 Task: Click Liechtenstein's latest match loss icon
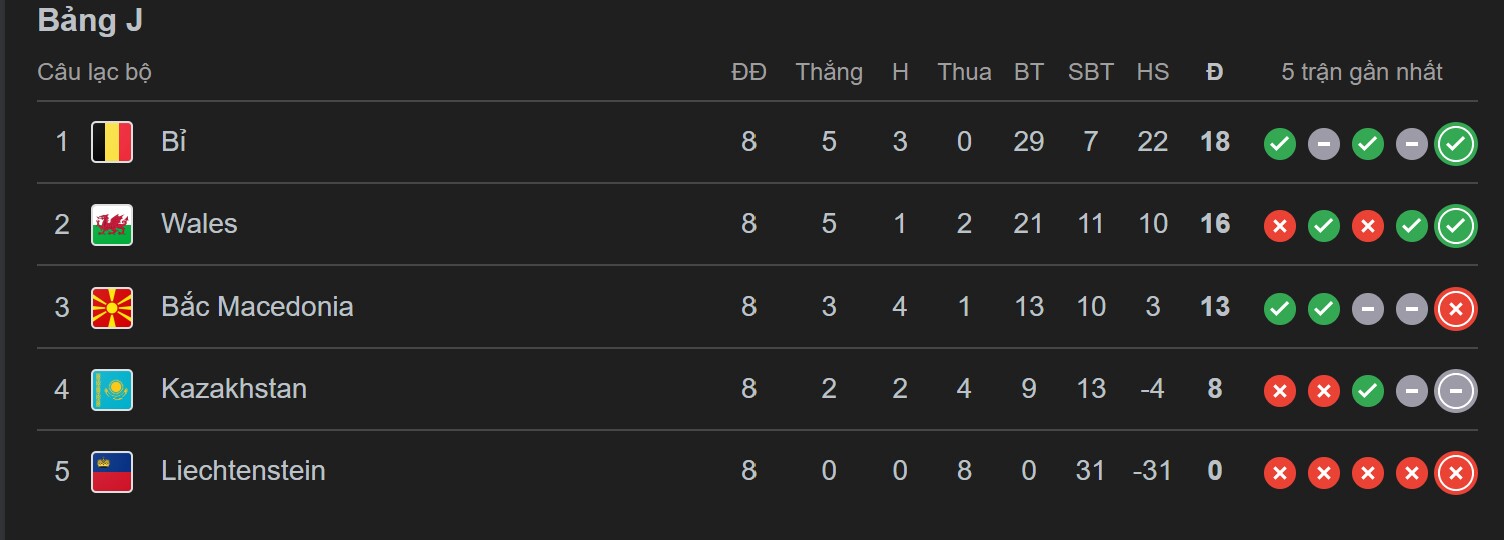pos(1455,474)
